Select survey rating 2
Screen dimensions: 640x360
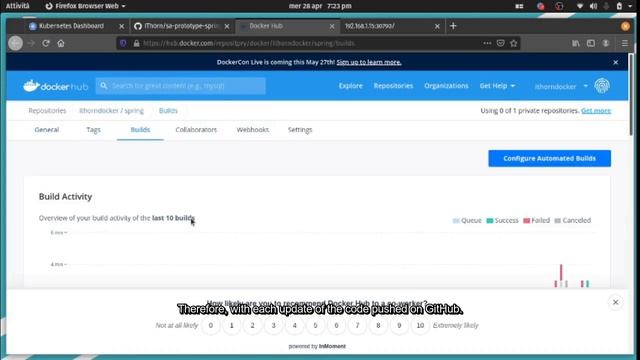(x=252, y=325)
